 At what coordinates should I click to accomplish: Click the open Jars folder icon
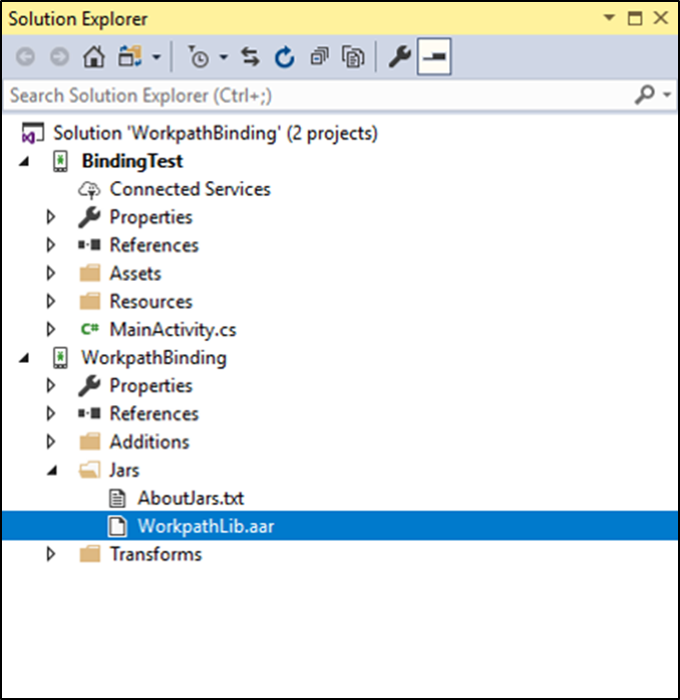click(x=90, y=470)
